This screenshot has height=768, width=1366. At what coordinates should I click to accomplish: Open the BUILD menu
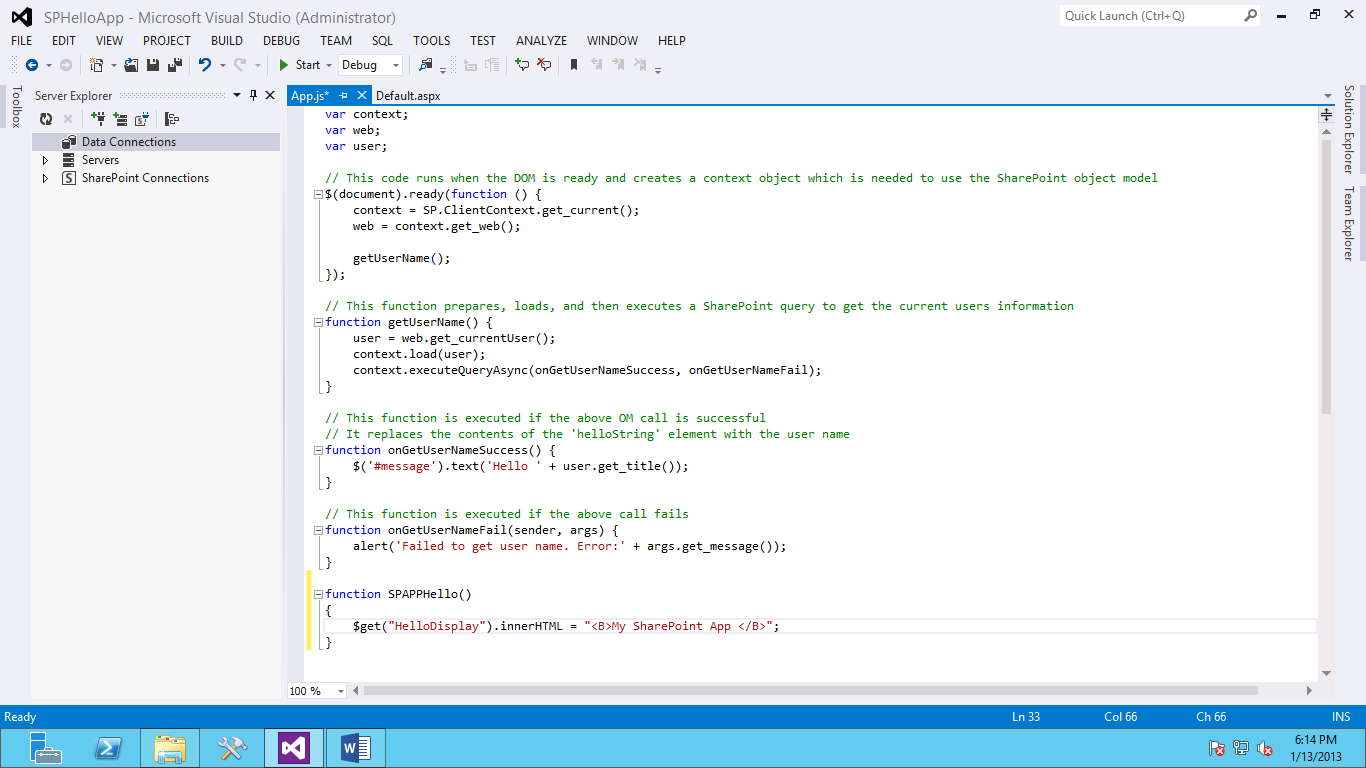227,41
